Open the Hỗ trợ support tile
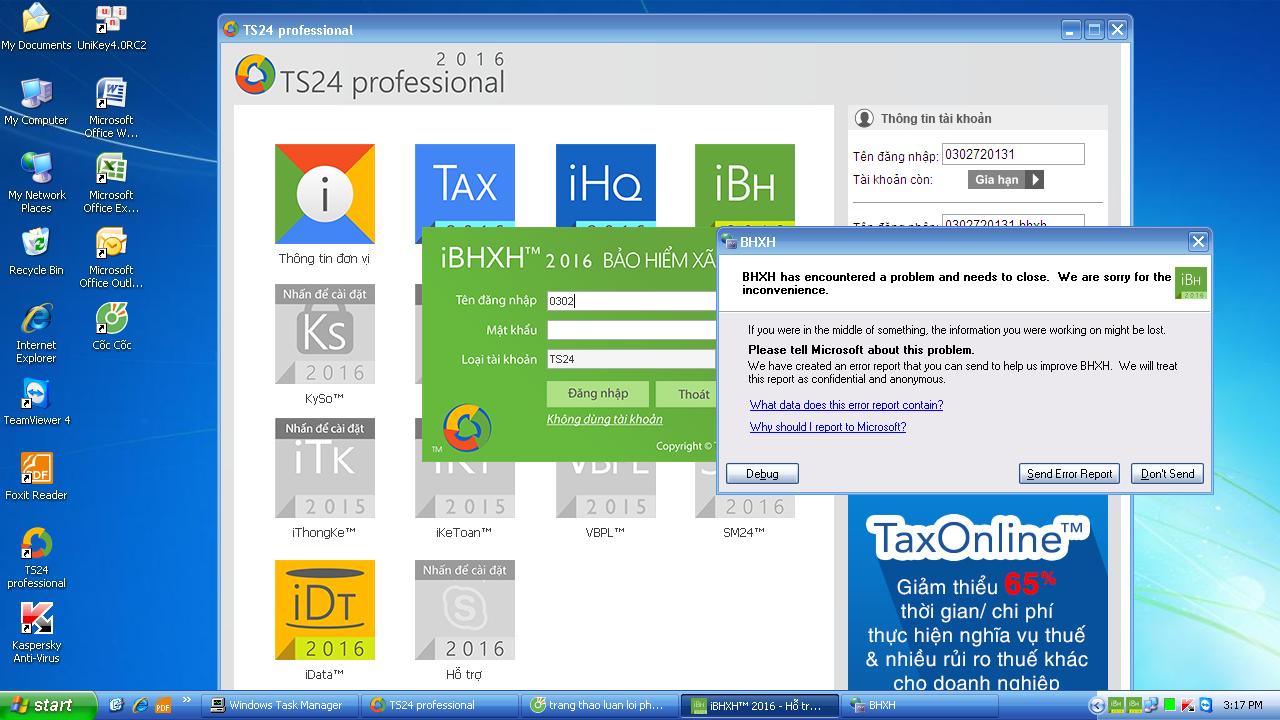Image resolution: width=1280 pixels, height=720 pixels. [x=465, y=610]
